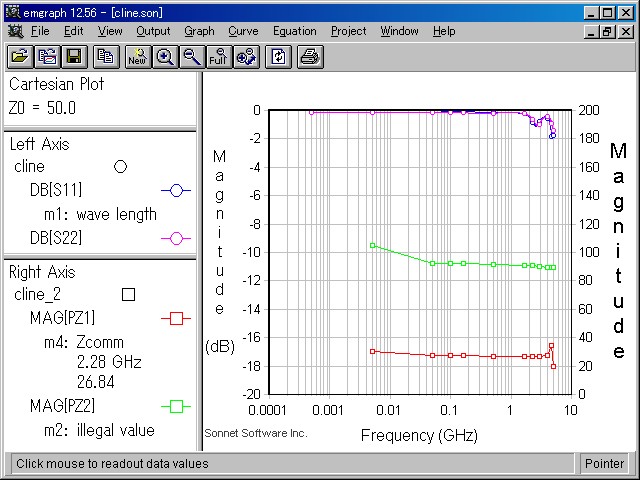Image resolution: width=640 pixels, height=480 pixels.
Task: Click the right Magnitude axis label
Action: point(618,251)
